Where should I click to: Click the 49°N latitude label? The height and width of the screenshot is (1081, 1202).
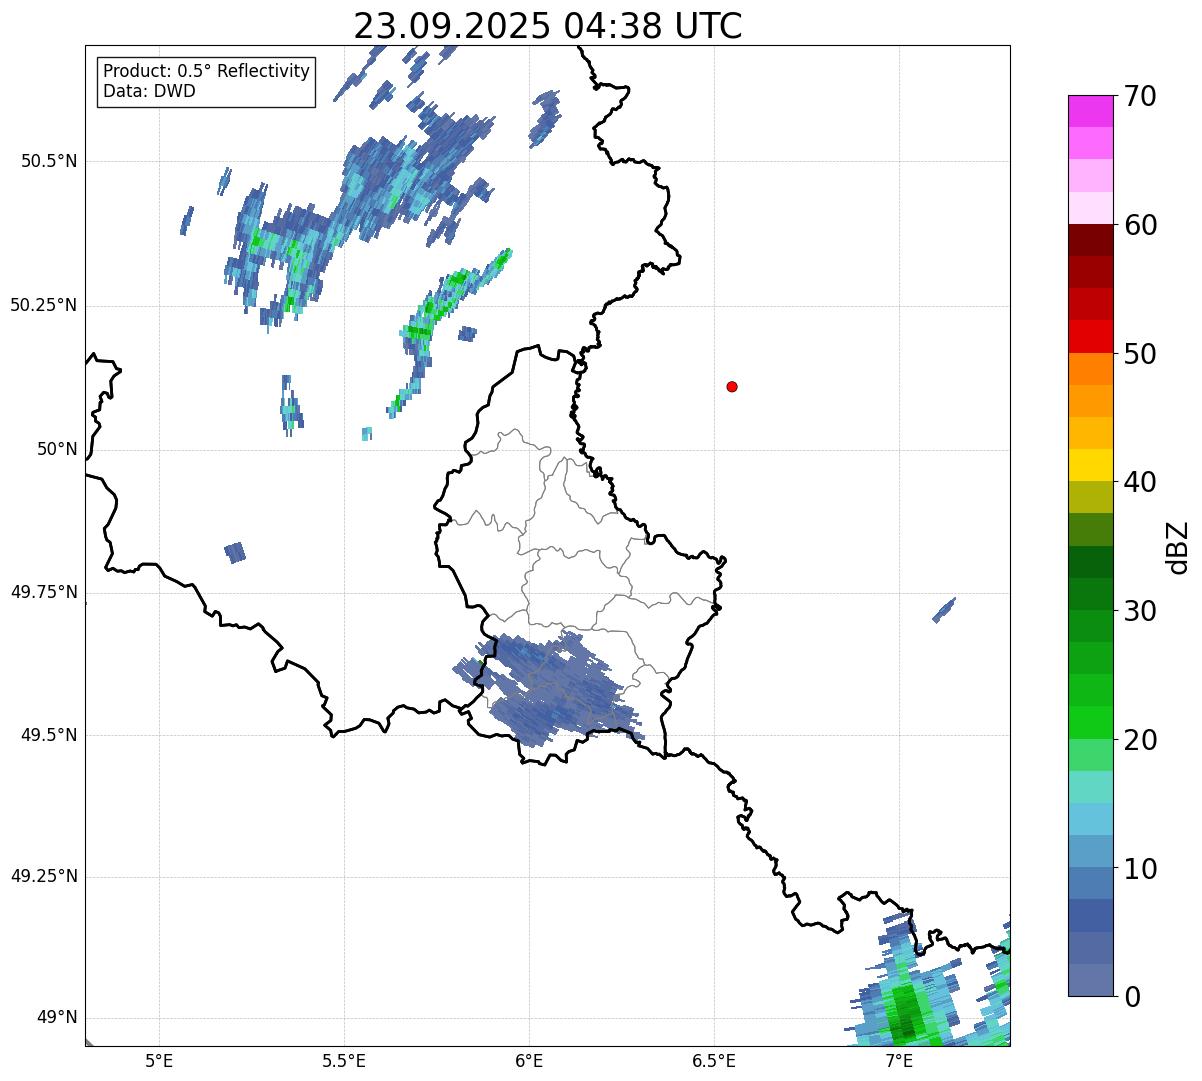pyautogui.click(x=57, y=1018)
